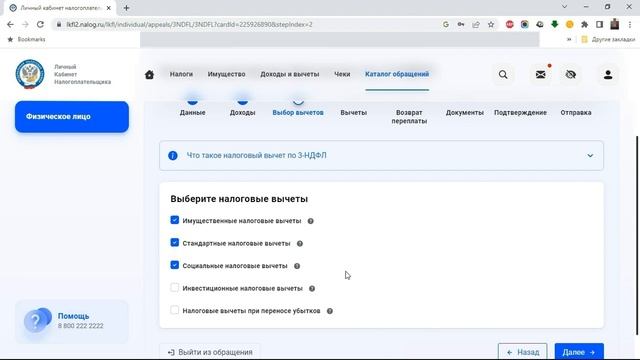Click the Личный Кабинет Налогоплательщика title text
Screen dimensions: 640x360
[x=82, y=74]
